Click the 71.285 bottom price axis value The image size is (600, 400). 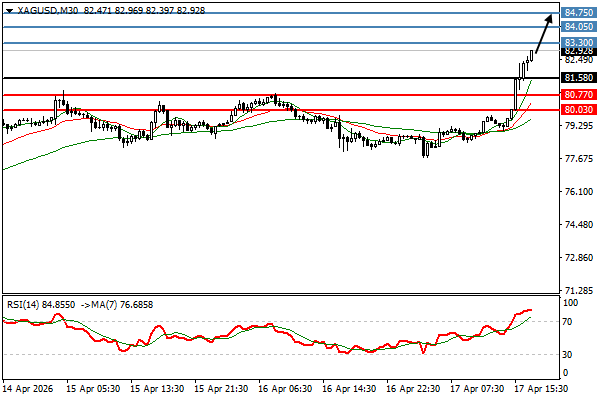pyautogui.click(x=578, y=290)
